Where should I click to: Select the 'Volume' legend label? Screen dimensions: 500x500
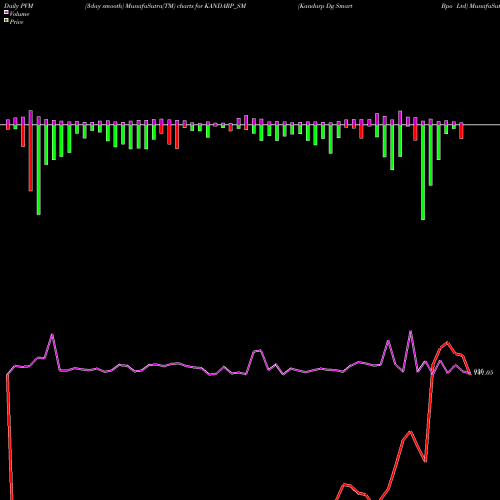coord(19,14)
